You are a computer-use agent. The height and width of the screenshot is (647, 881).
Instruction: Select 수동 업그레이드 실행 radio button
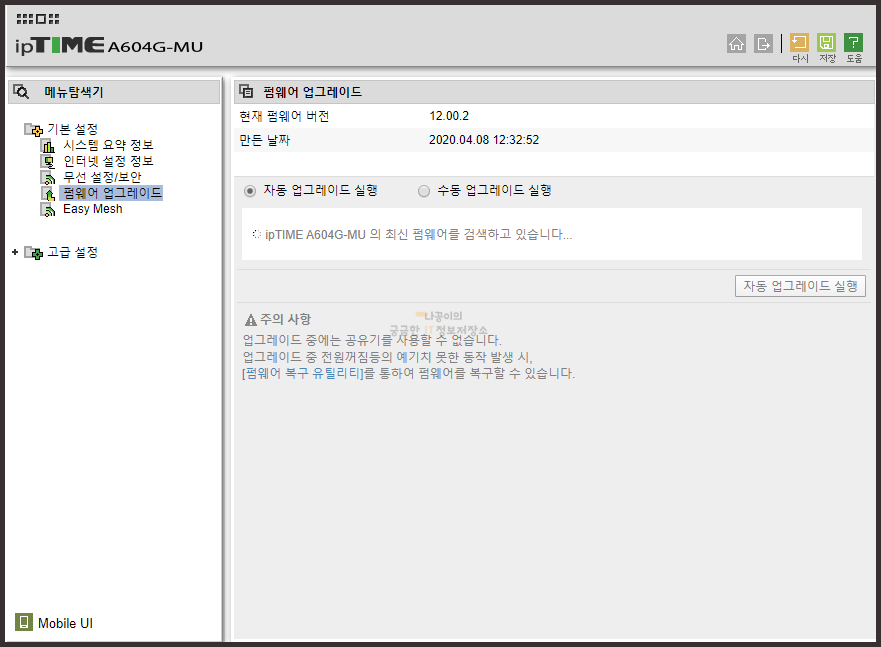pyautogui.click(x=424, y=191)
